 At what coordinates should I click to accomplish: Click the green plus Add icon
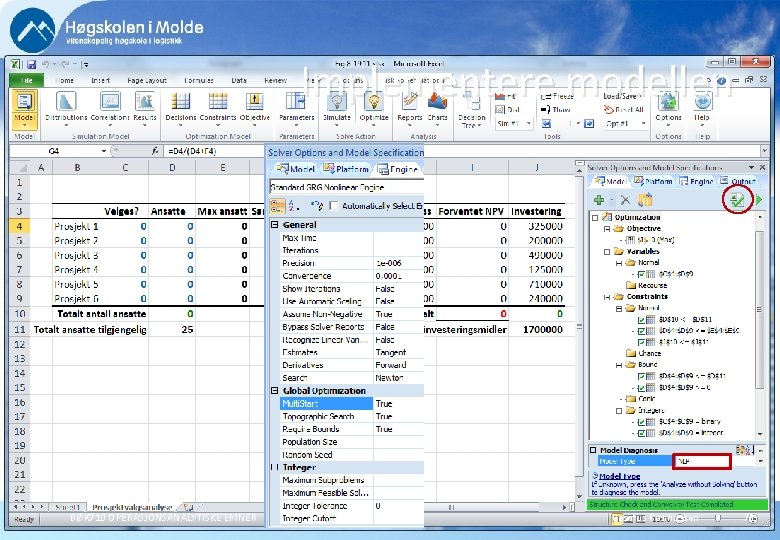pos(599,201)
